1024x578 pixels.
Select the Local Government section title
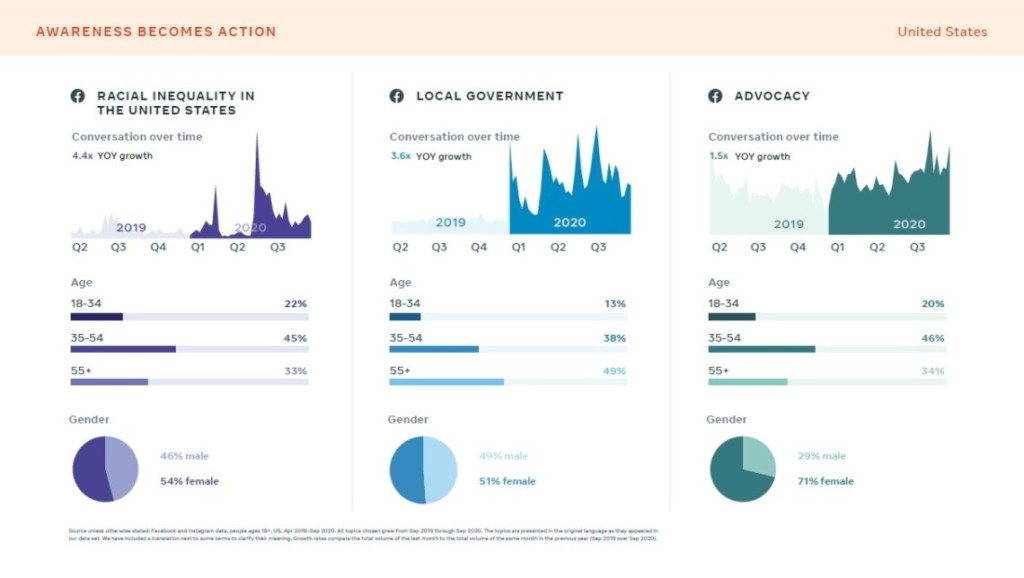pyautogui.click(x=490, y=96)
